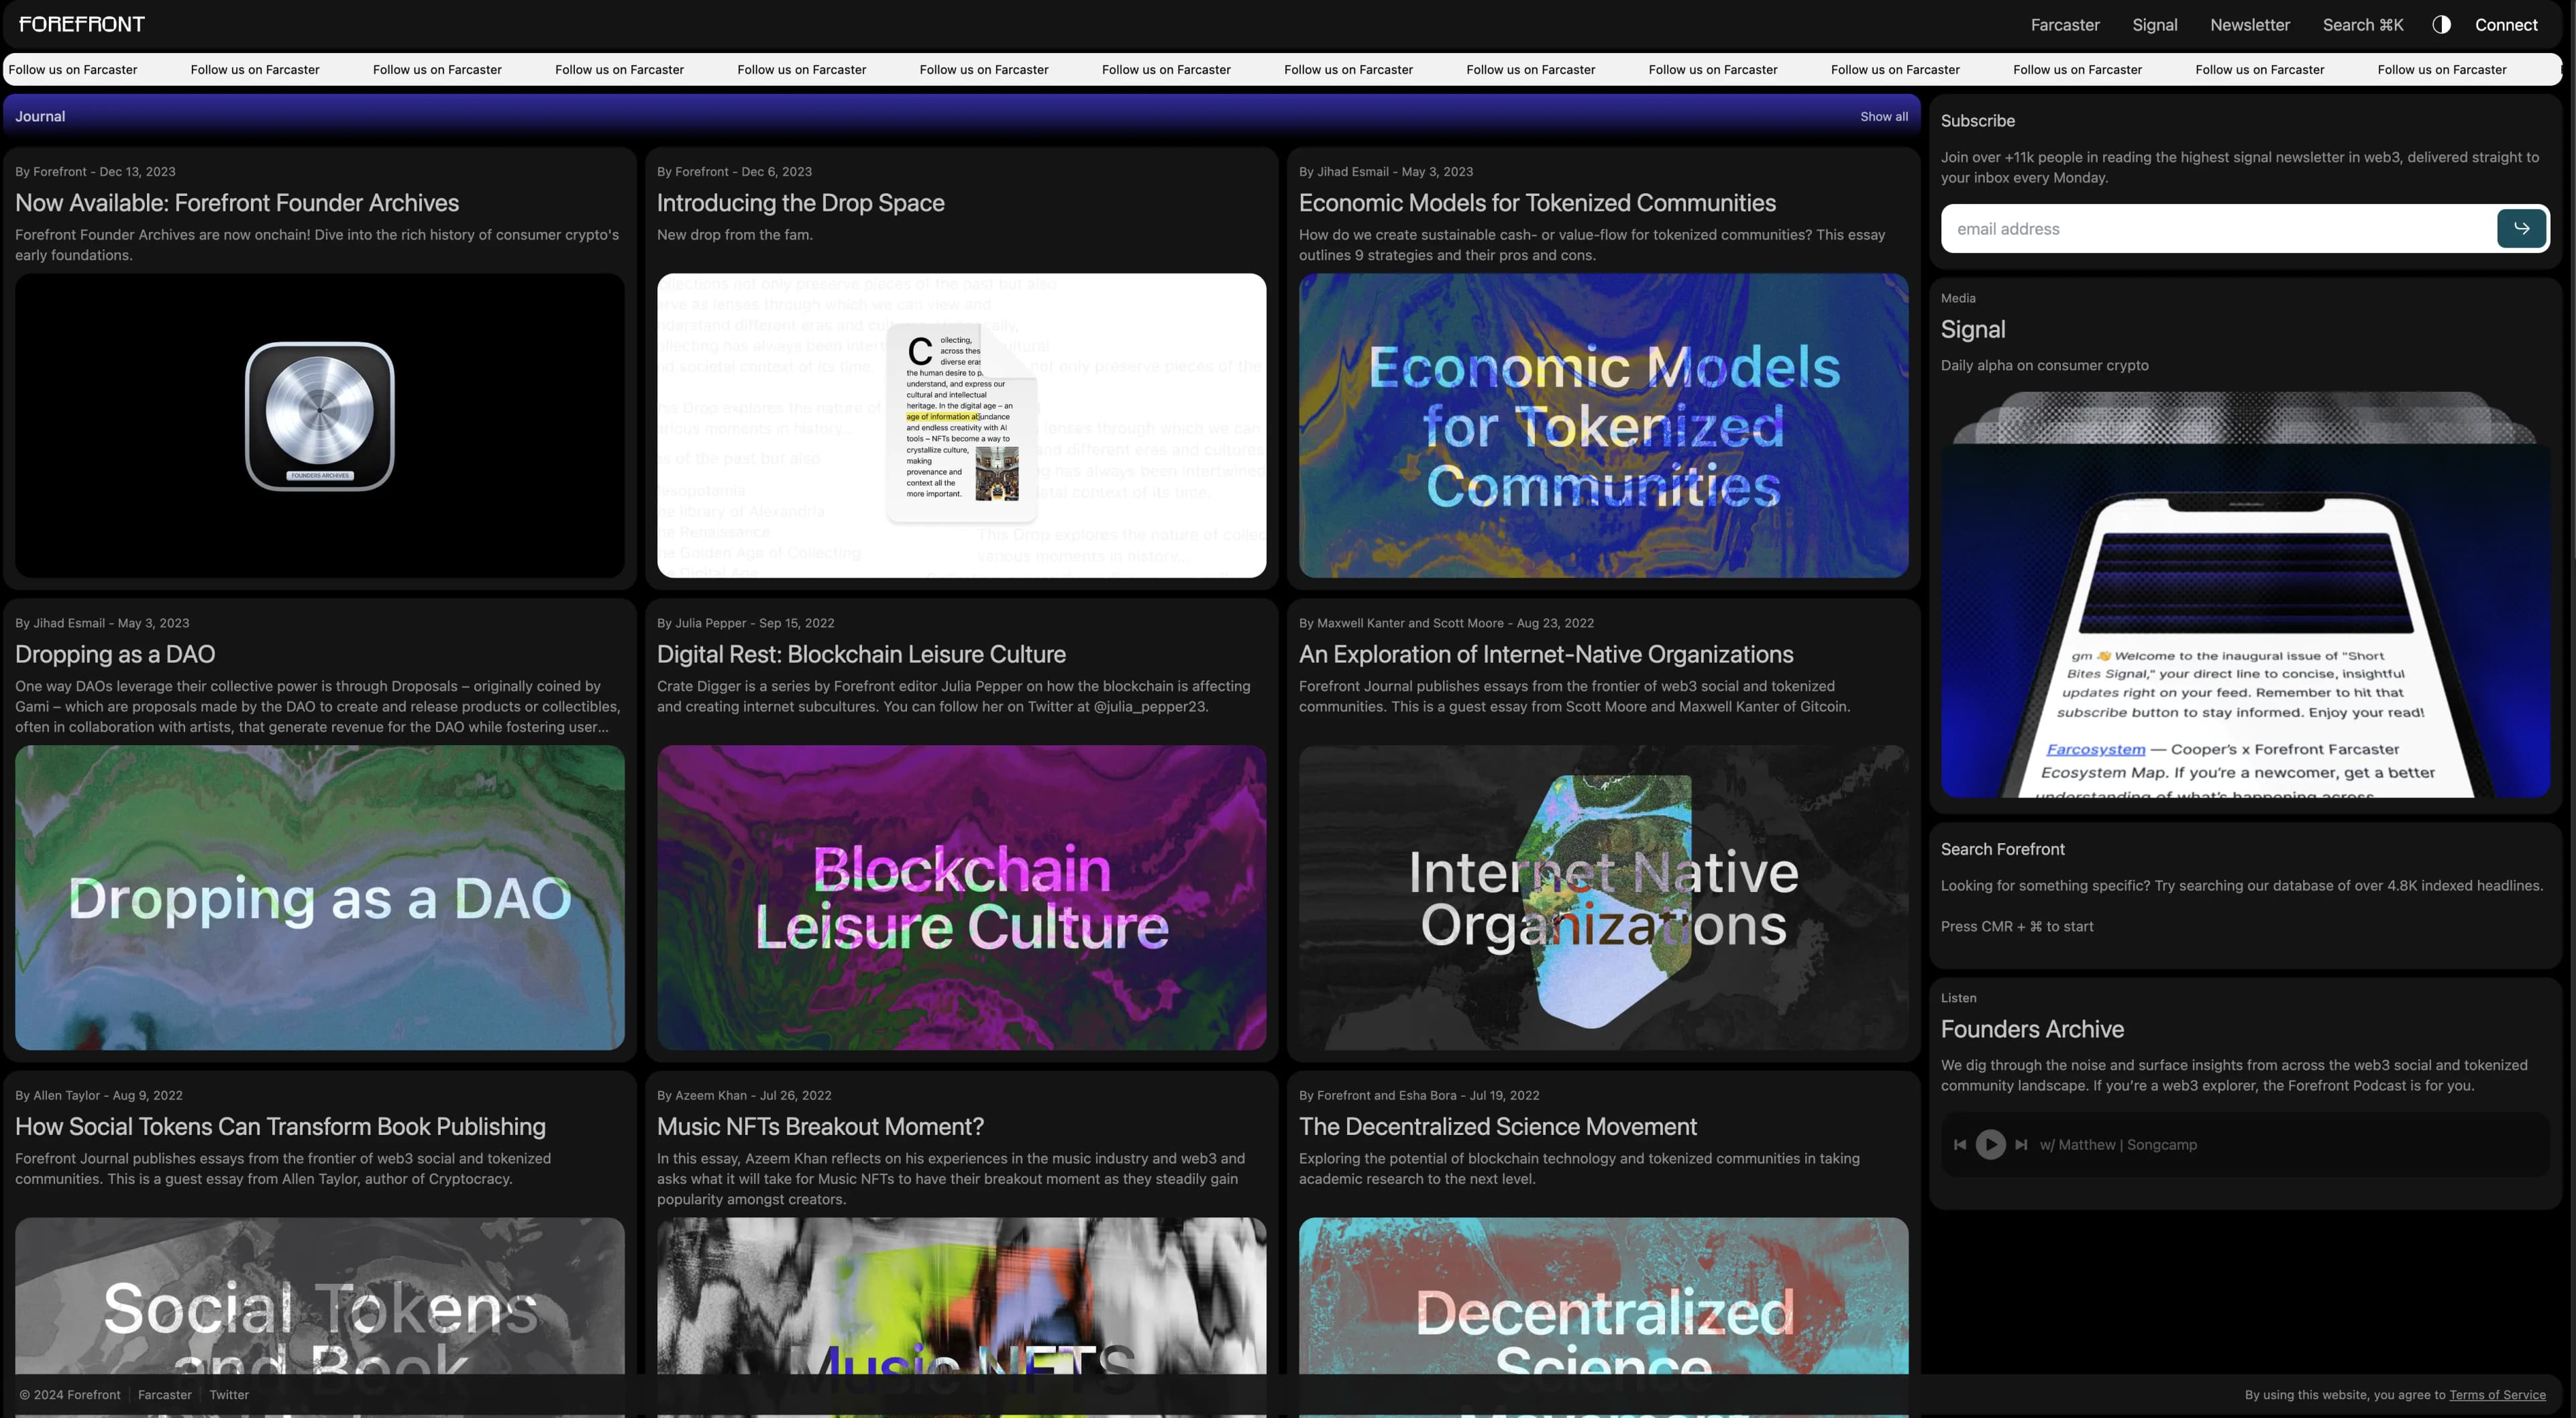
Task: Click the Connect button
Action: 2505,24
